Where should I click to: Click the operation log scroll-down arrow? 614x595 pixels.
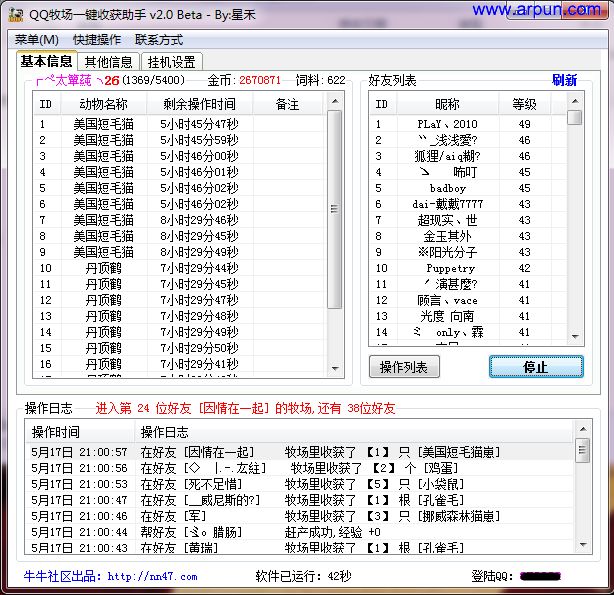tap(583, 545)
